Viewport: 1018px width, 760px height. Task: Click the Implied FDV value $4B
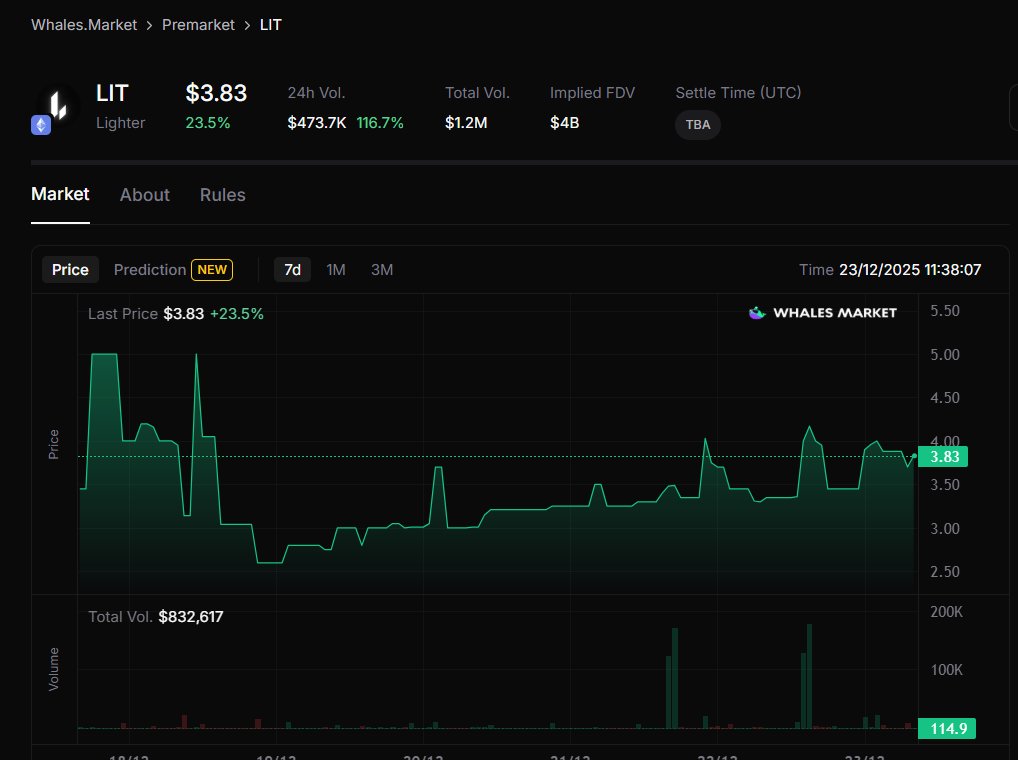click(x=564, y=123)
